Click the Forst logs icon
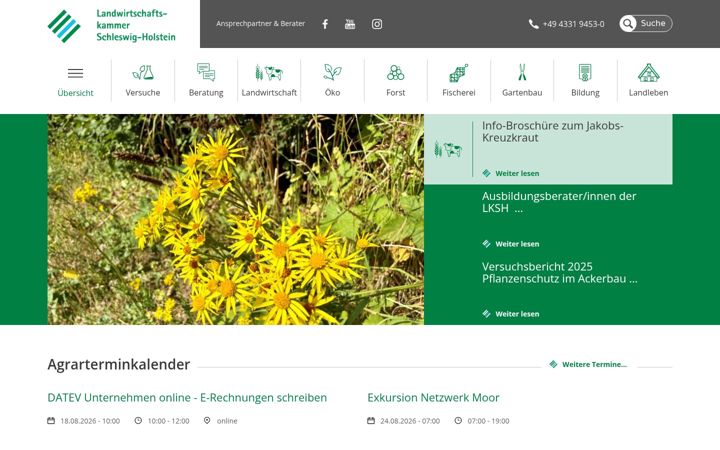720x450 pixels. [x=395, y=72]
